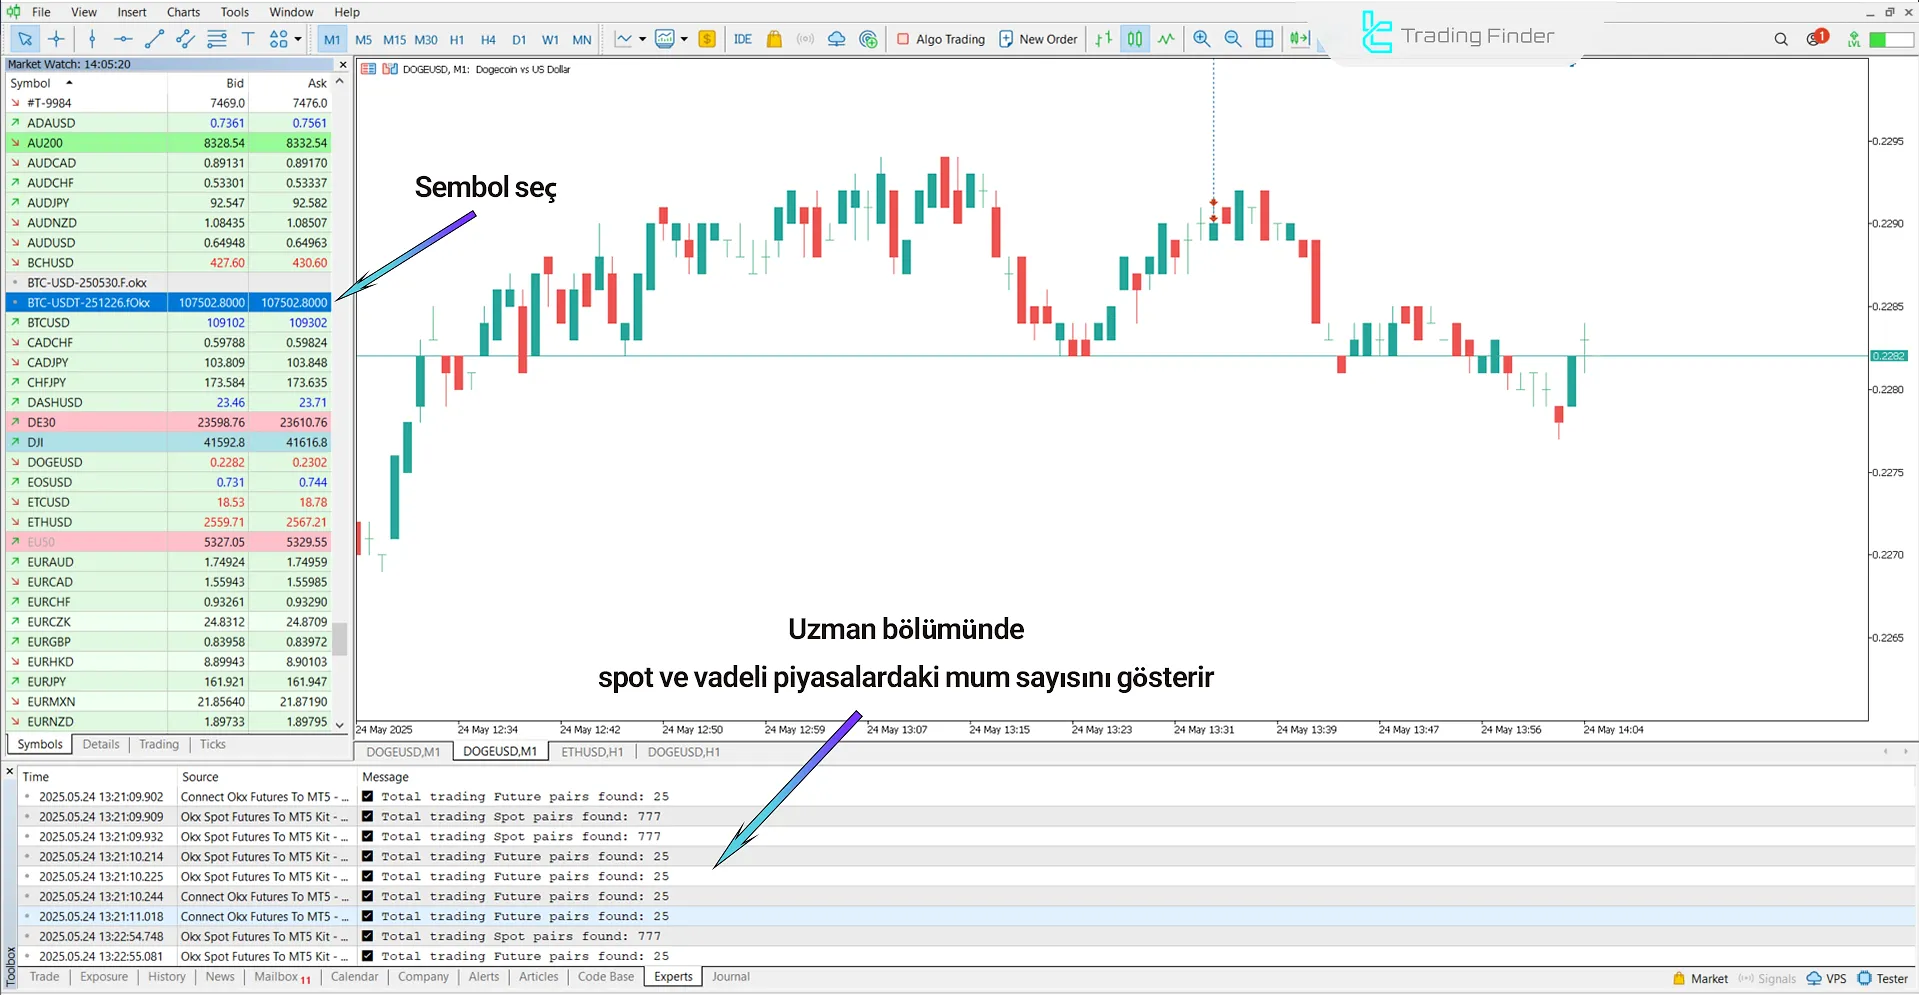The width and height of the screenshot is (1919, 996).
Task: Select the Trendline drawing tool
Action: [x=155, y=39]
